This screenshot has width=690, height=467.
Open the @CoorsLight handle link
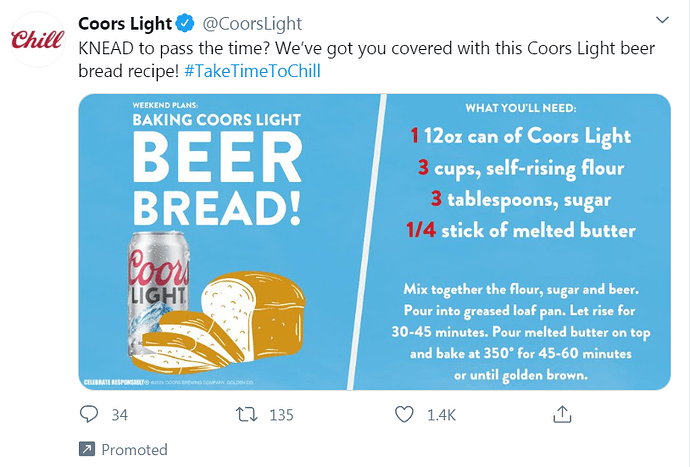point(252,23)
